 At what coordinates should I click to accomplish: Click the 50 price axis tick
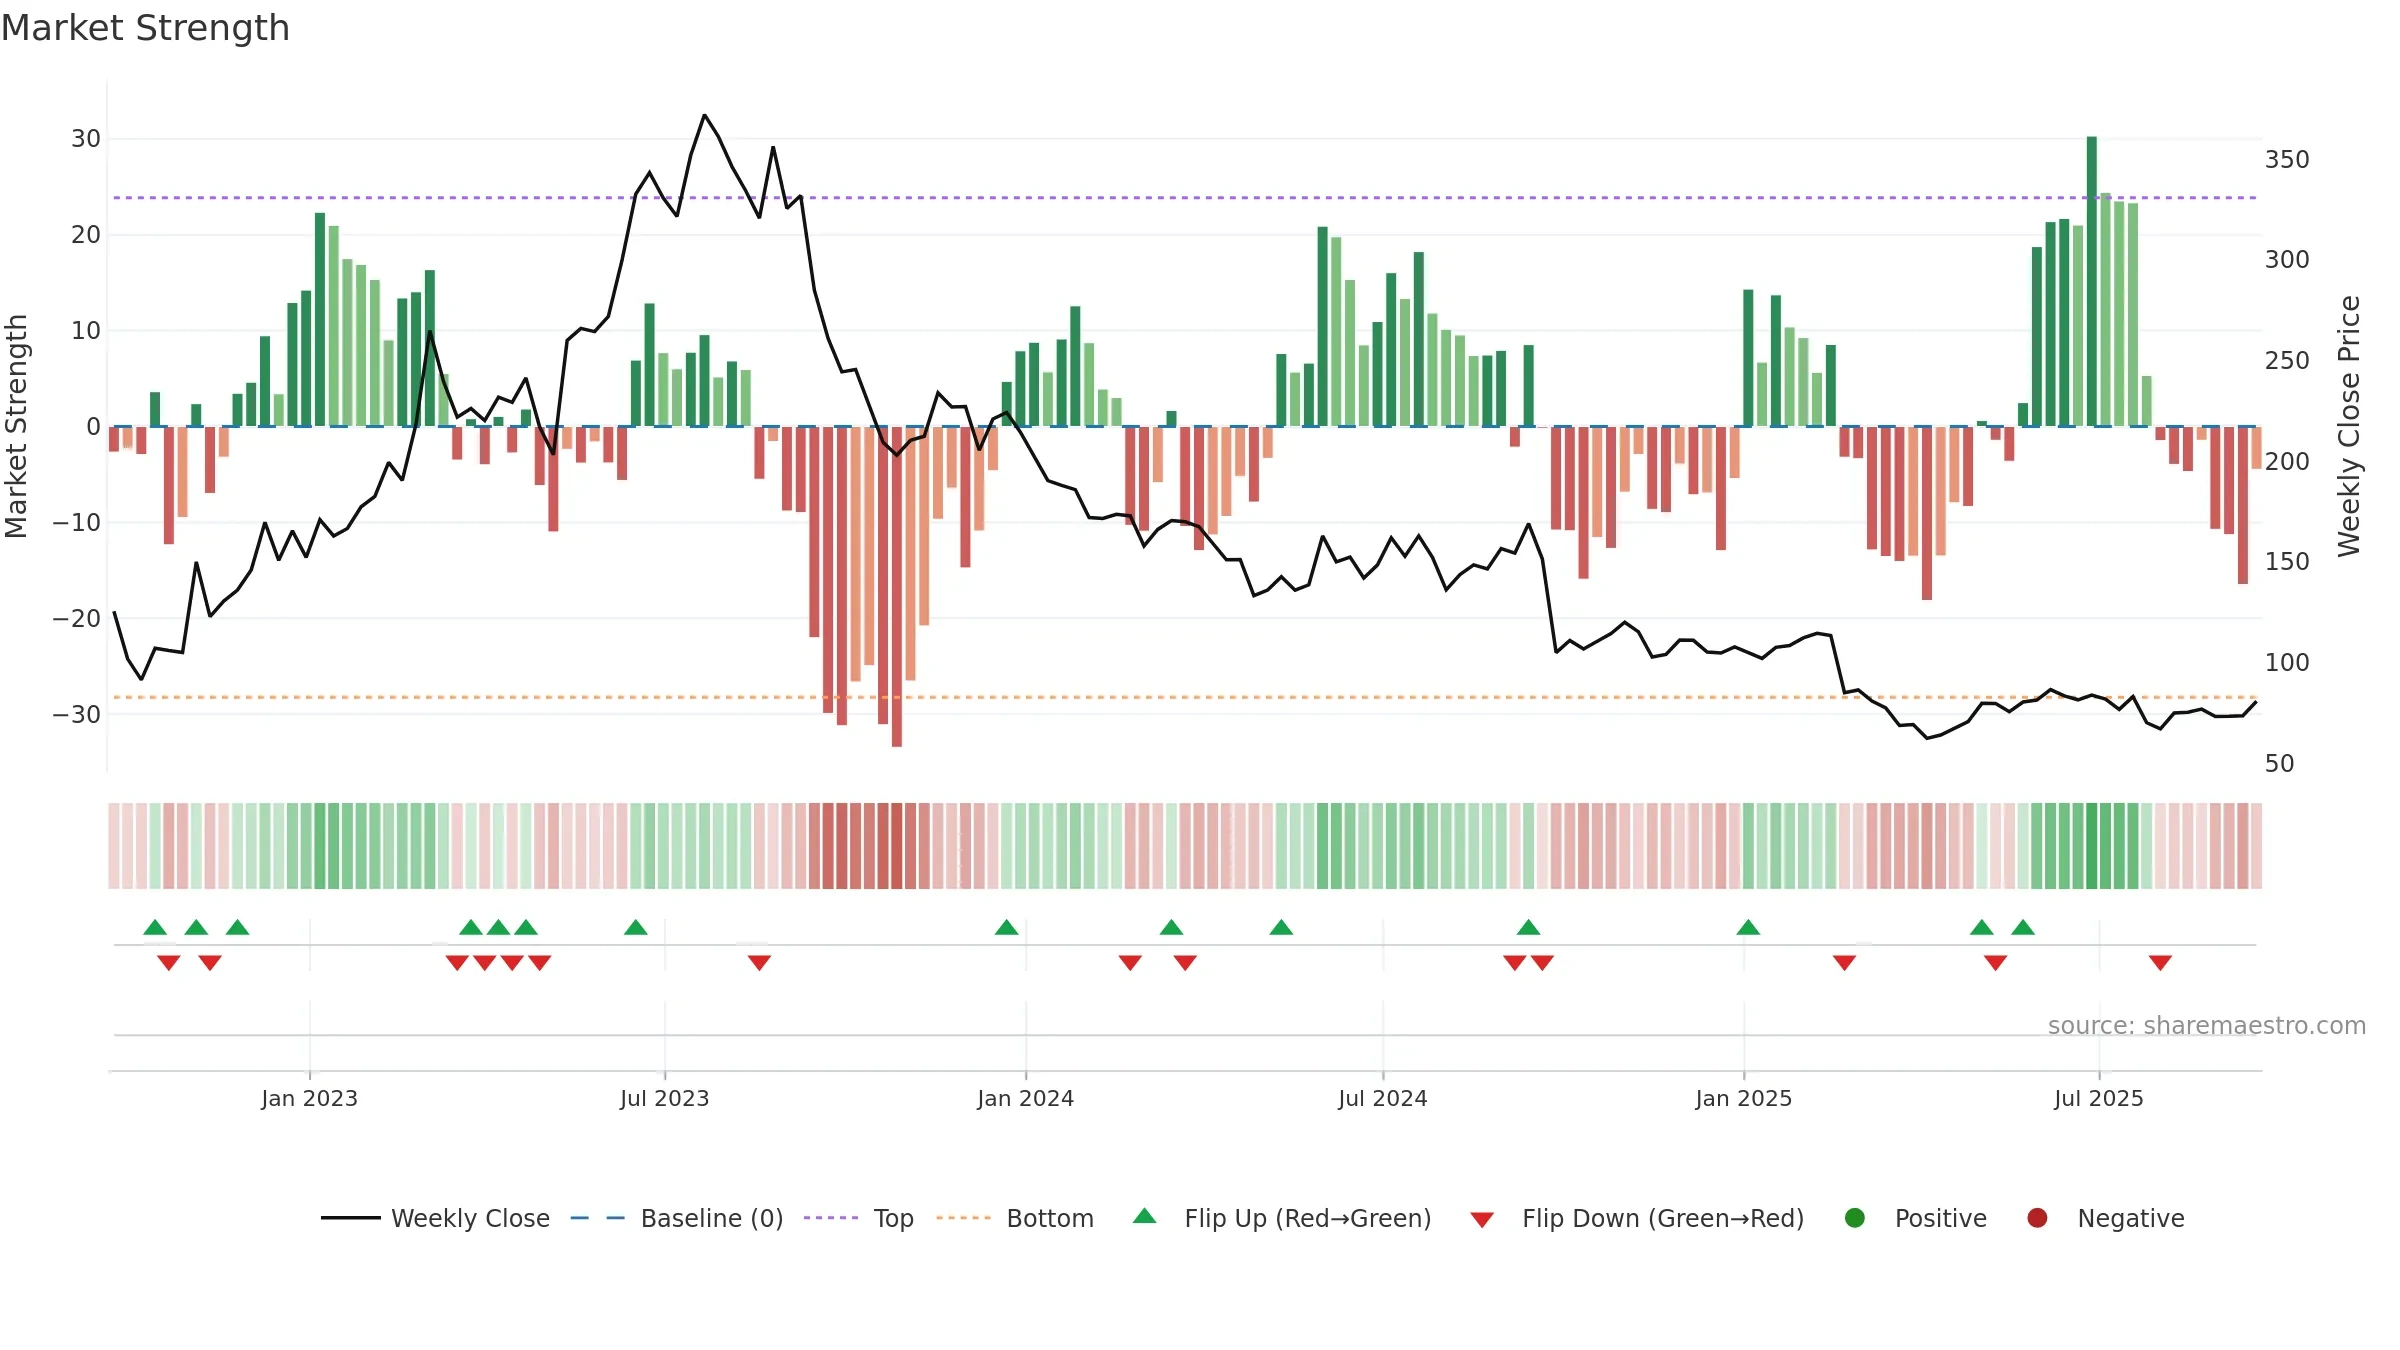click(x=2279, y=763)
